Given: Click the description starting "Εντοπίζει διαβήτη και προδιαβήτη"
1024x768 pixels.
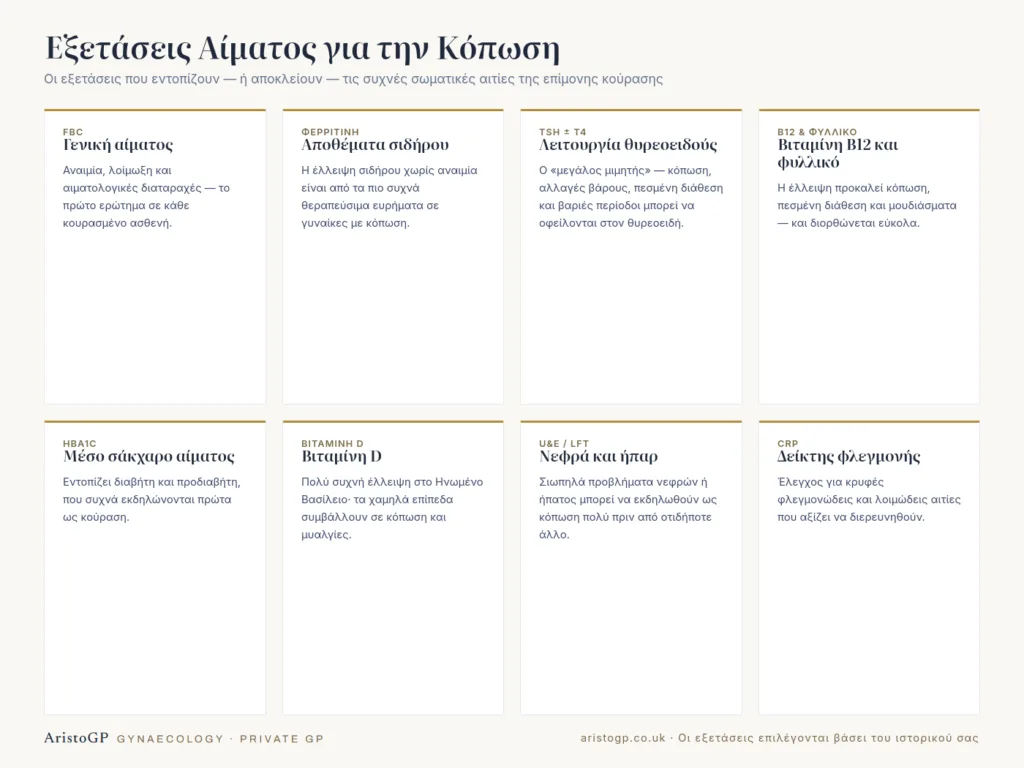Looking at the screenshot, I should pos(152,499).
